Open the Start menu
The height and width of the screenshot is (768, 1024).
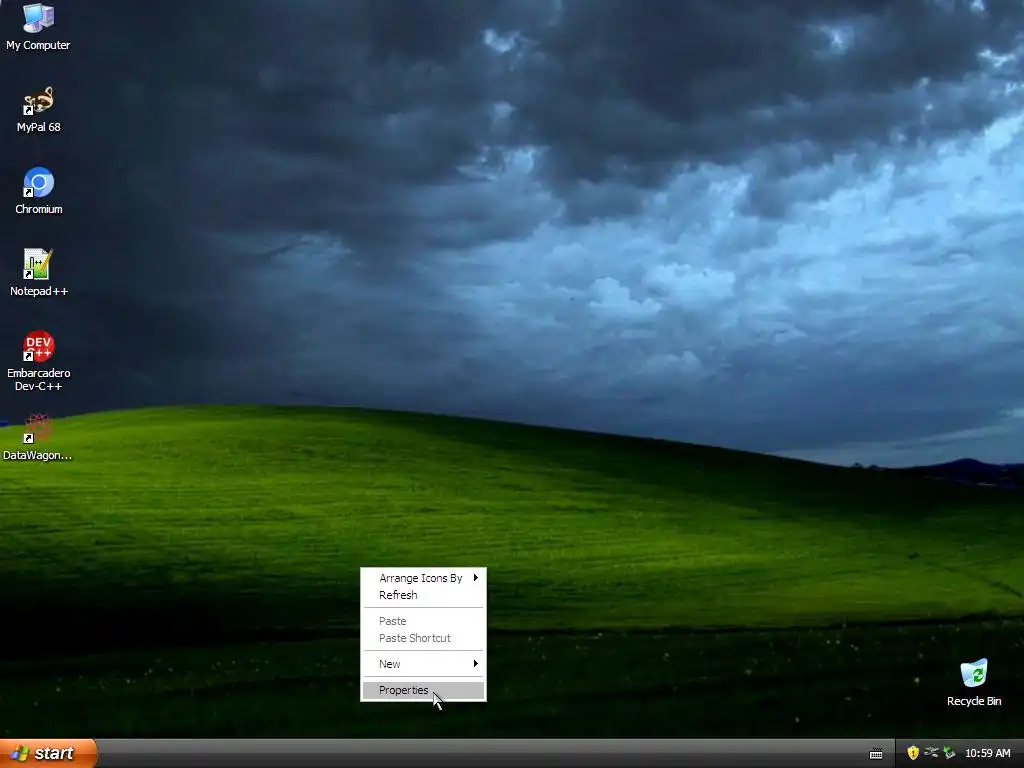[x=48, y=753]
